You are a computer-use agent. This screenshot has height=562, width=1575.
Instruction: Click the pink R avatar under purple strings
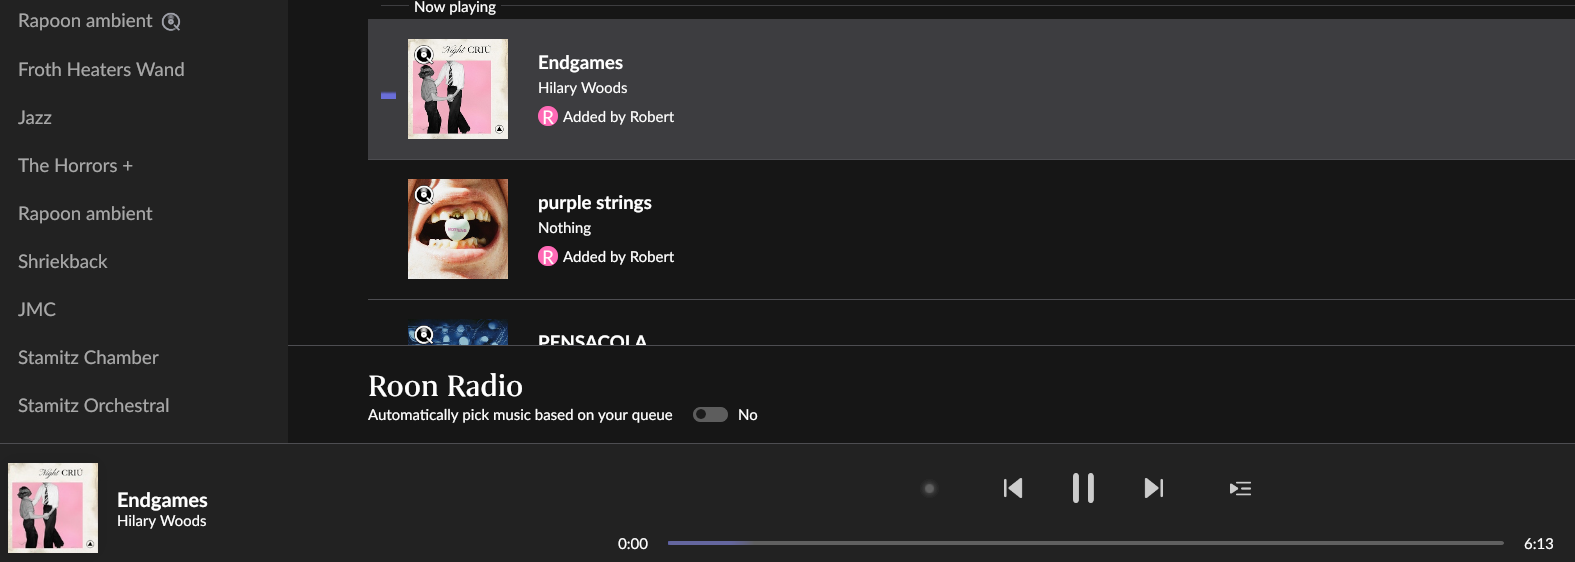coord(548,257)
